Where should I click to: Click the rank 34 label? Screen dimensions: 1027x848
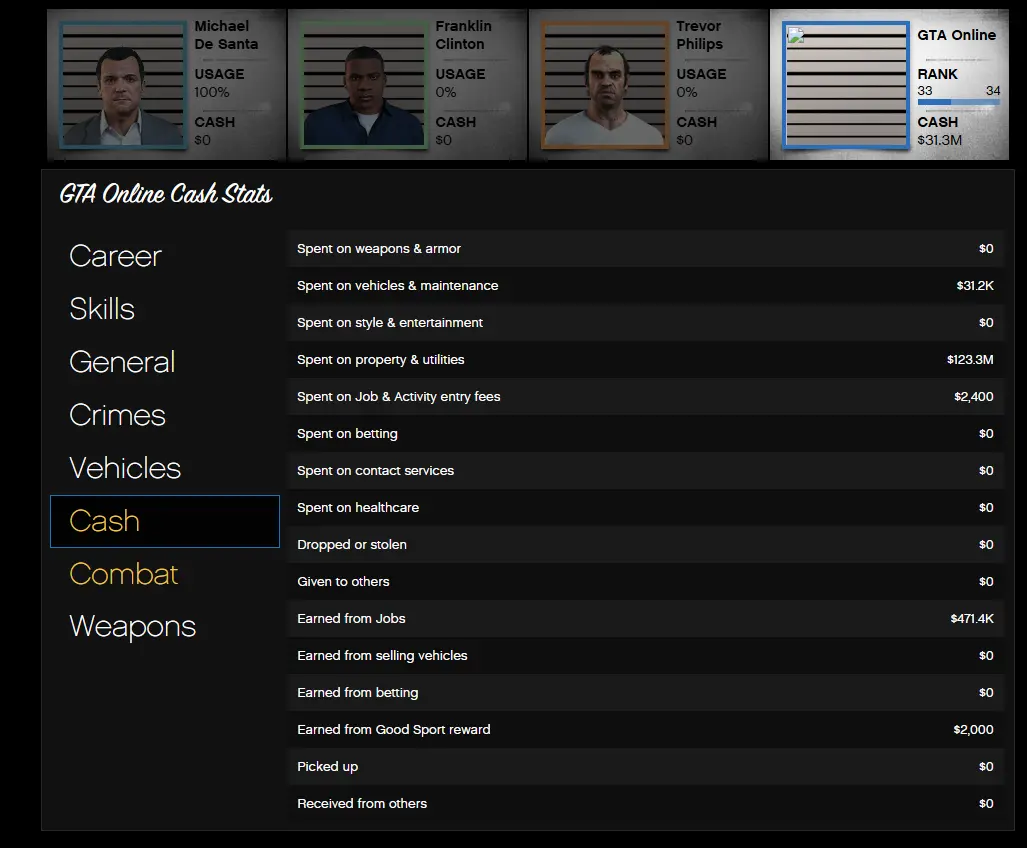993,91
